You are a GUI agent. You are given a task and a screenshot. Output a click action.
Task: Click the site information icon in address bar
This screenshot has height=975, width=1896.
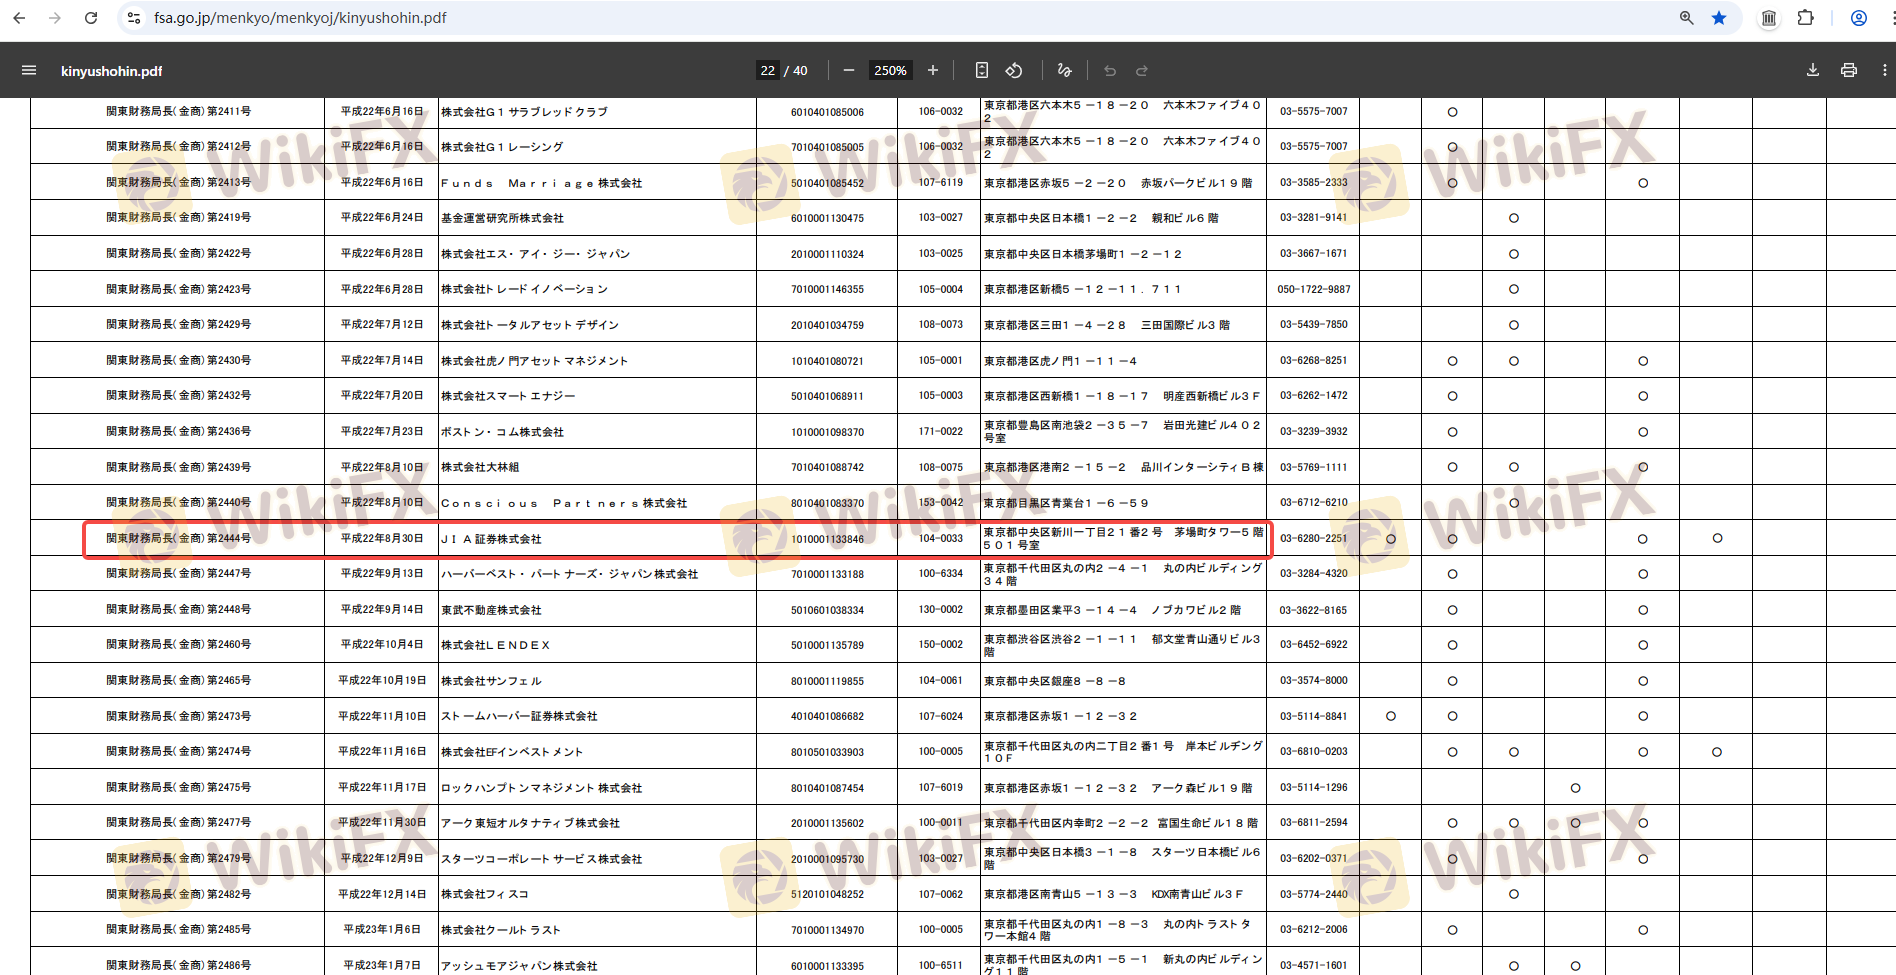pos(134,18)
